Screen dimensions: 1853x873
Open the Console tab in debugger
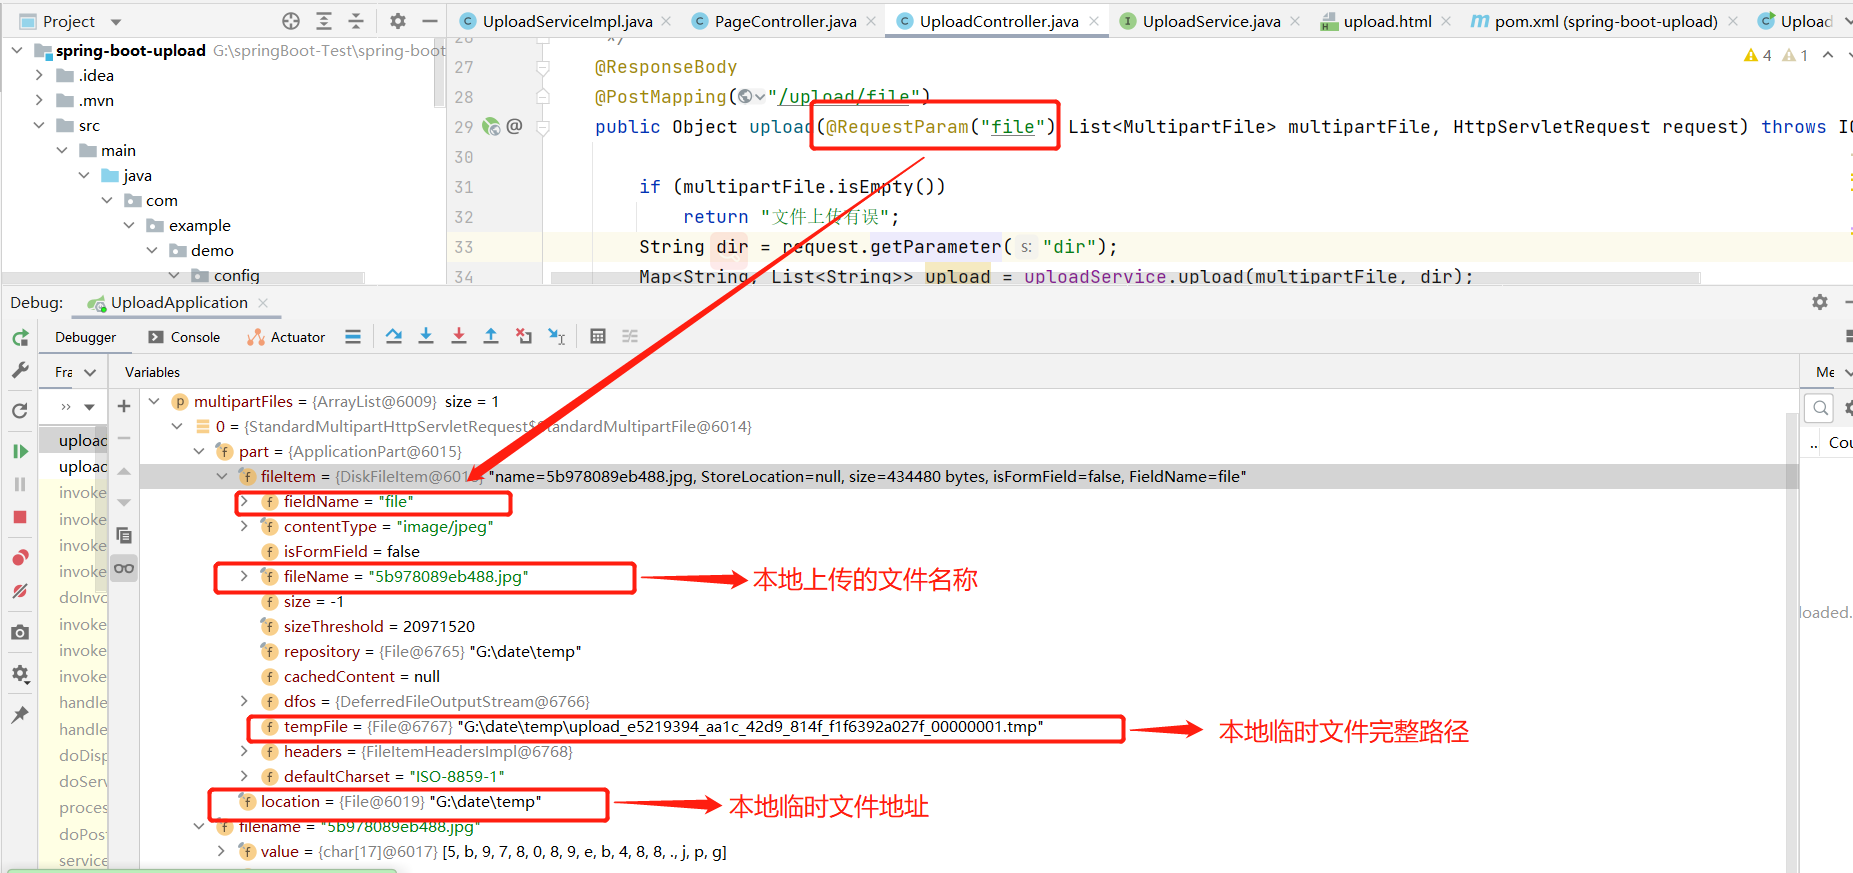coord(184,337)
